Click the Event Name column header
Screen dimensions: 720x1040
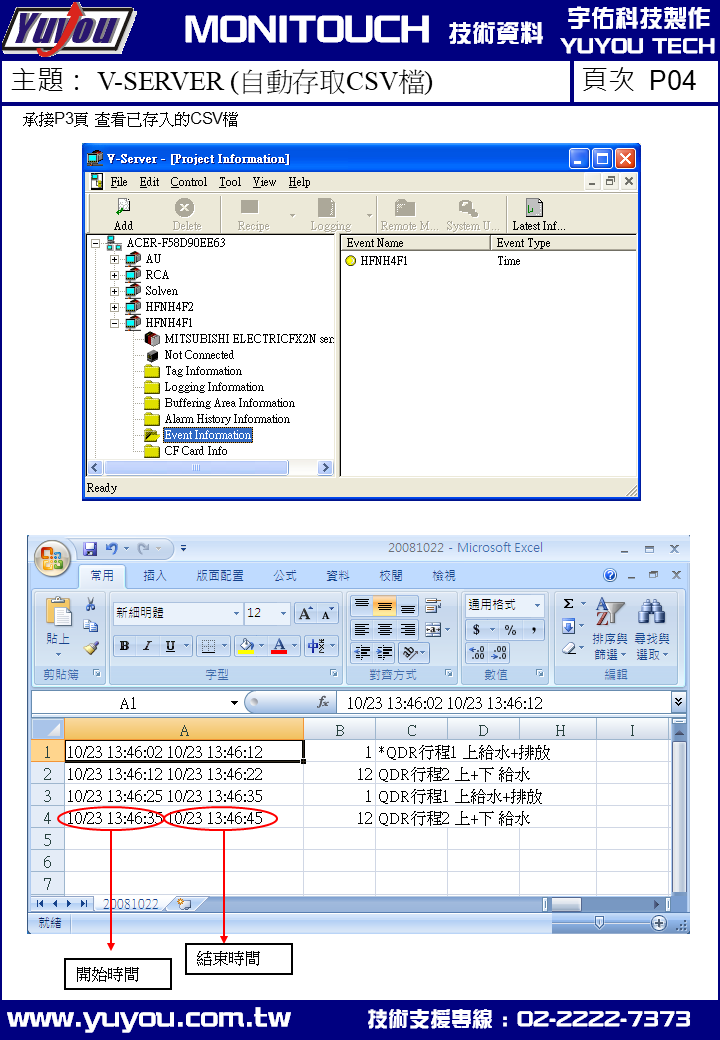coord(416,243)
